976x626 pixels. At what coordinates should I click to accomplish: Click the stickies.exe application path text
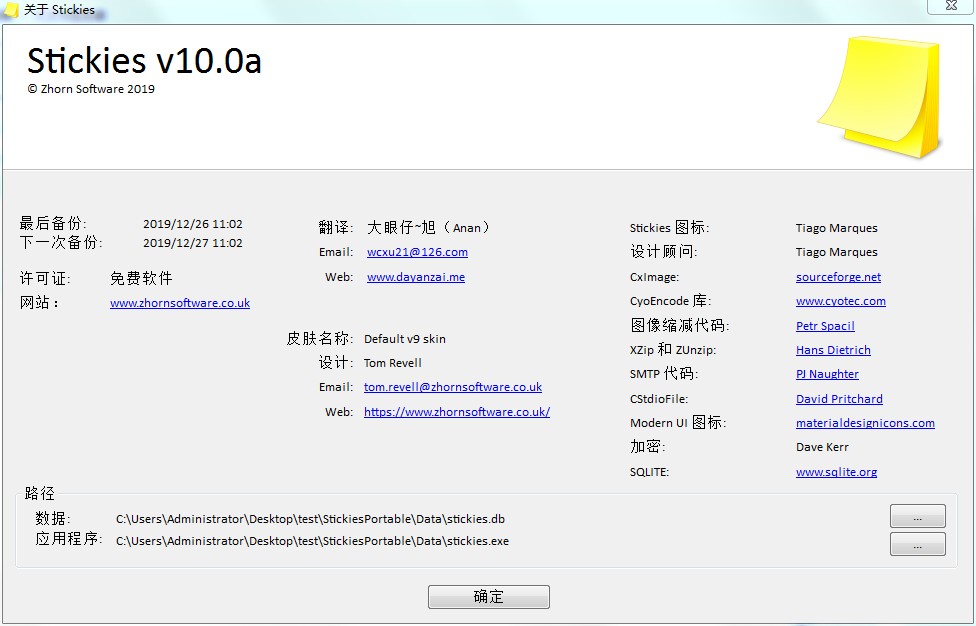click(312, 541)
